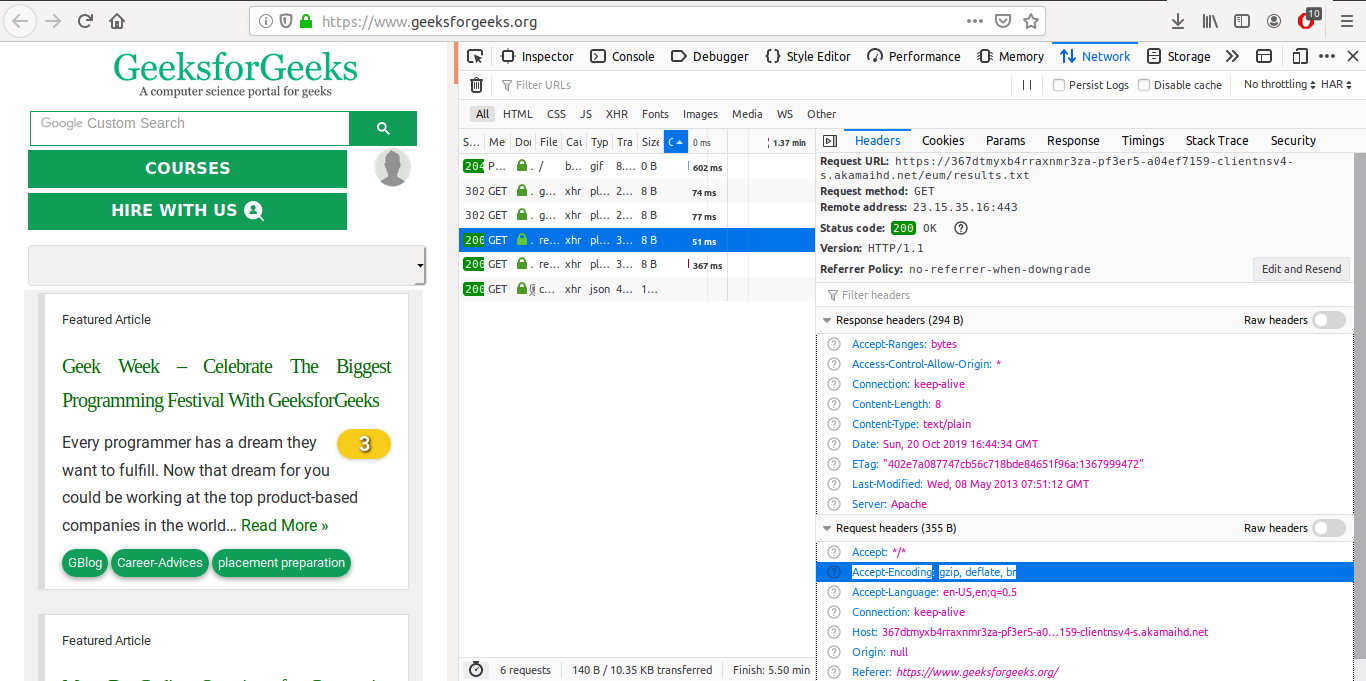The width and height of the screenshot is (1366, 681).
Task: Check the Disable cache option
Action: [1144, 85]
